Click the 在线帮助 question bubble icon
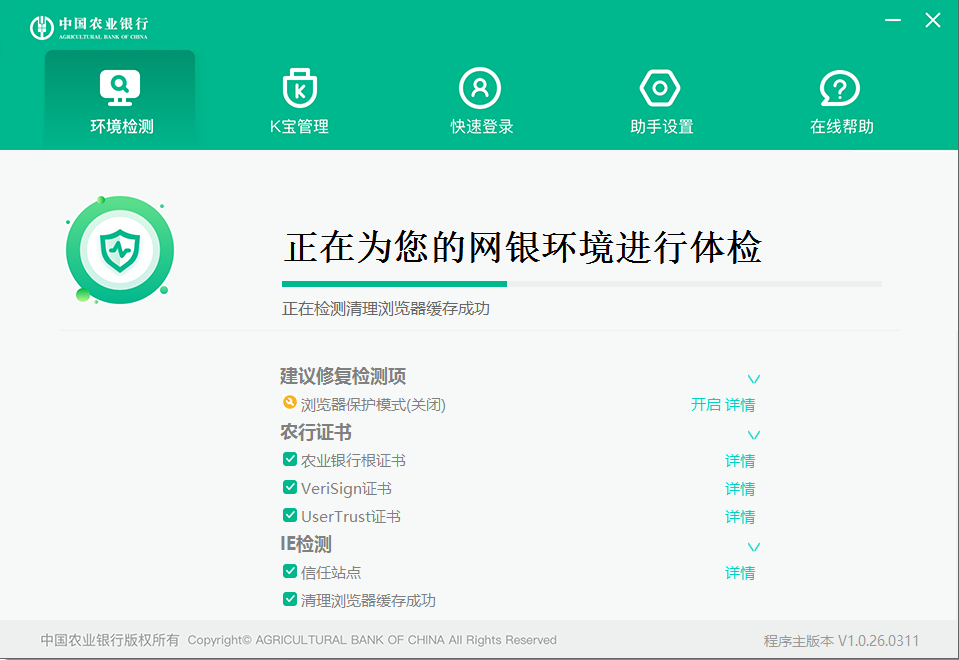Screen dimensions: 959x660 [x=840, y=88]
